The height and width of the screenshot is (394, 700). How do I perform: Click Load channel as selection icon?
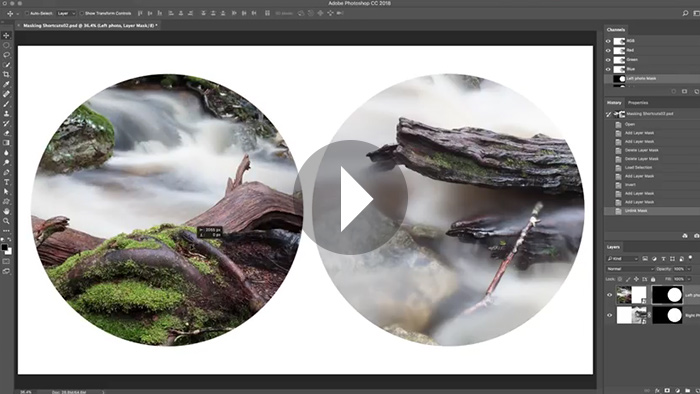(x=674, y=91)
